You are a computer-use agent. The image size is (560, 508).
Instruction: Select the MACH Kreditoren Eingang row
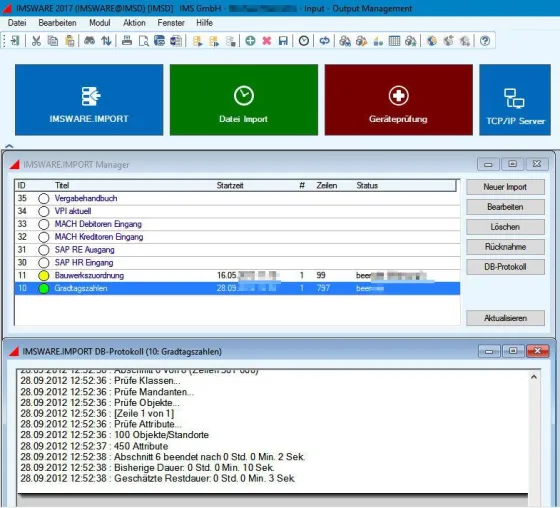click(237, 237)
